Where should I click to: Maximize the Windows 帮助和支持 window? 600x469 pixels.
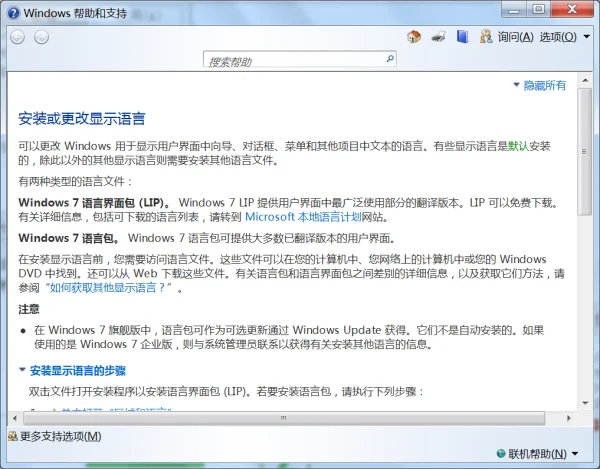539,9
